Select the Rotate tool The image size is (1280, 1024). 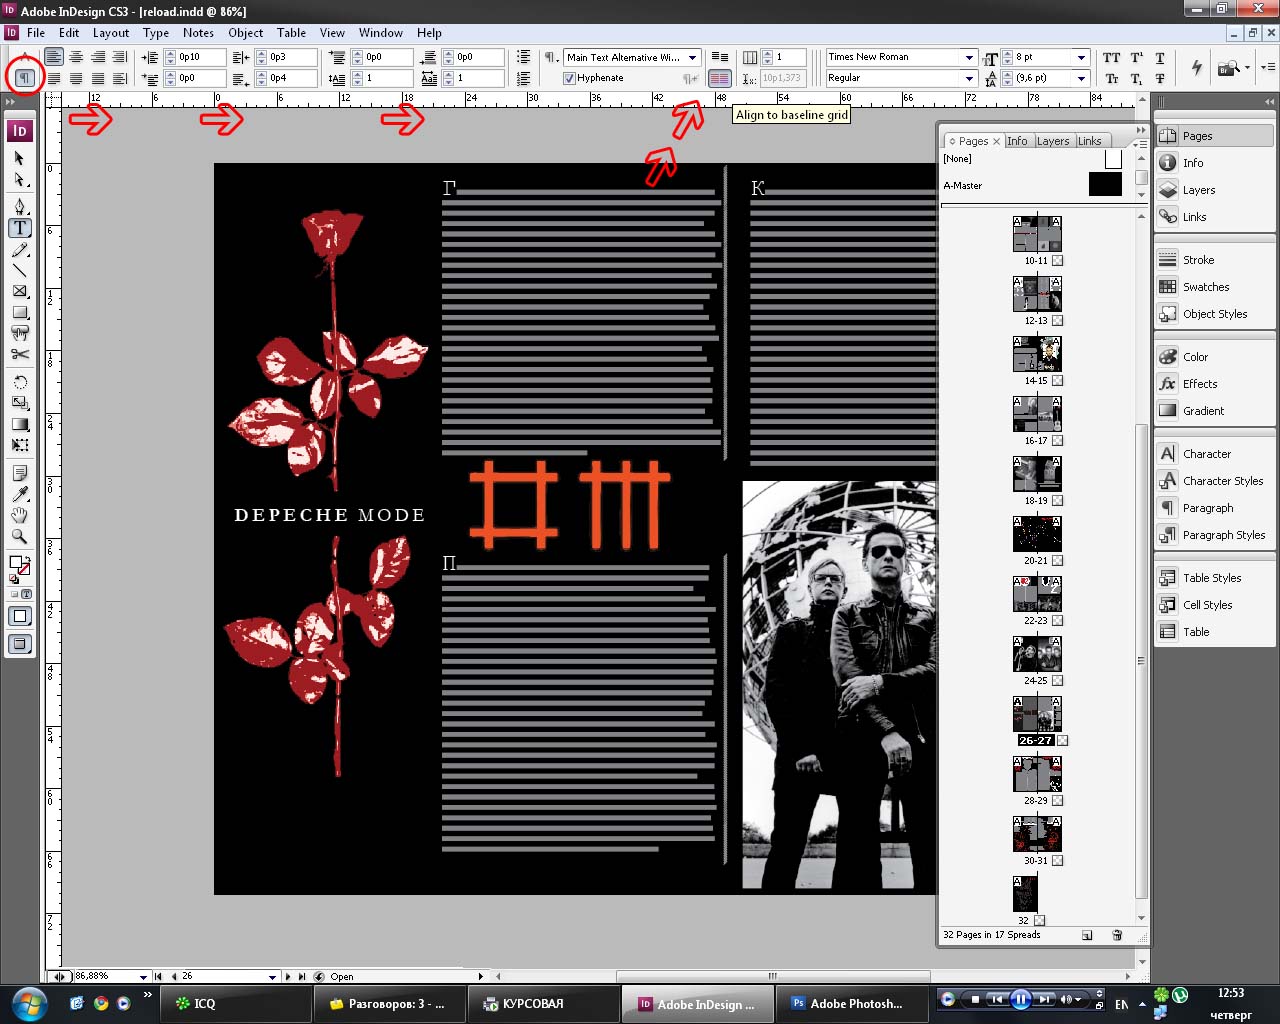point(19,382)
